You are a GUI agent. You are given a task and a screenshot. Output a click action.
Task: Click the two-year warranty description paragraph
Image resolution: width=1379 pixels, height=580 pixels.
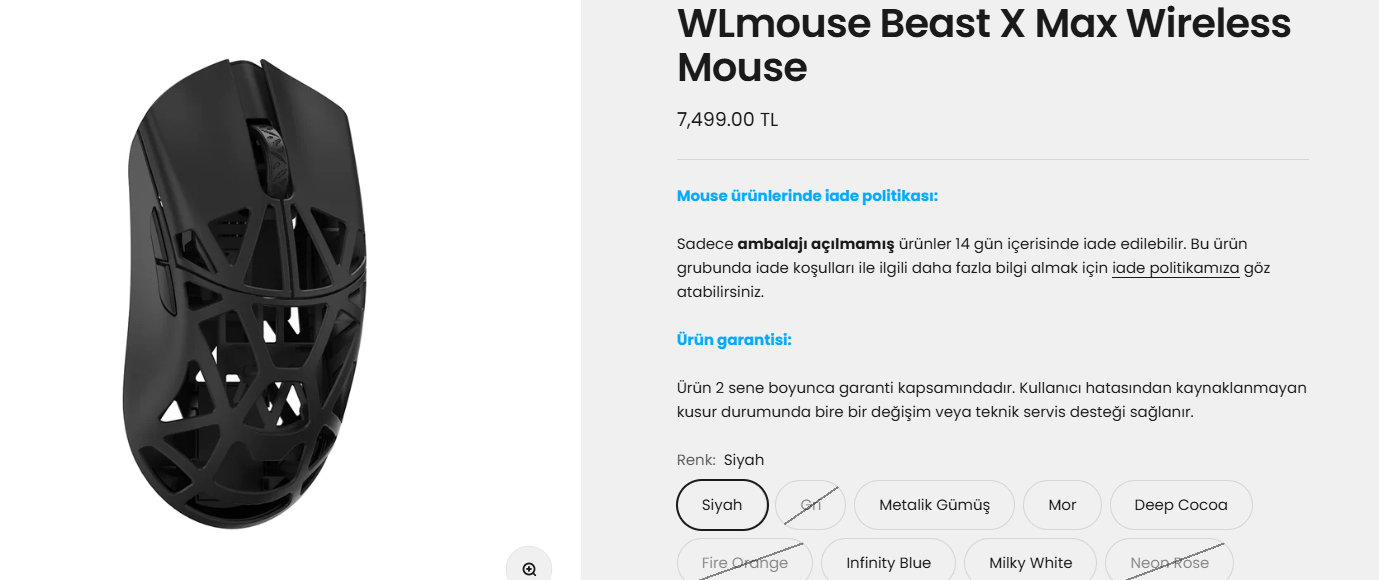tap(991, 399)
